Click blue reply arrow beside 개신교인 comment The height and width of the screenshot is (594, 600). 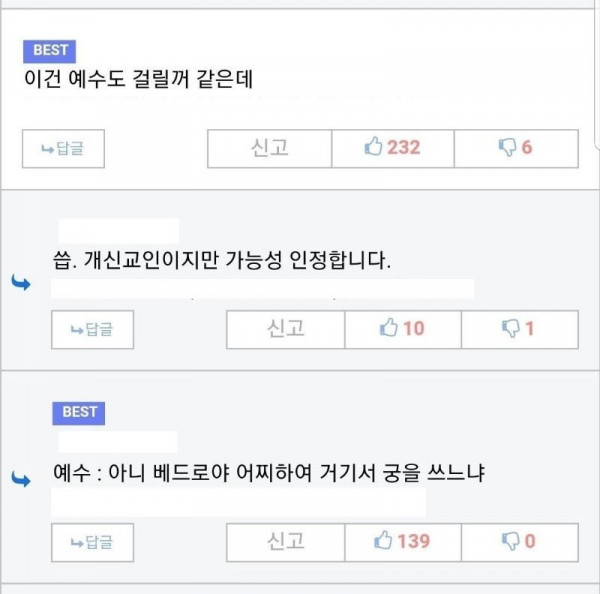tap(21, 283)
